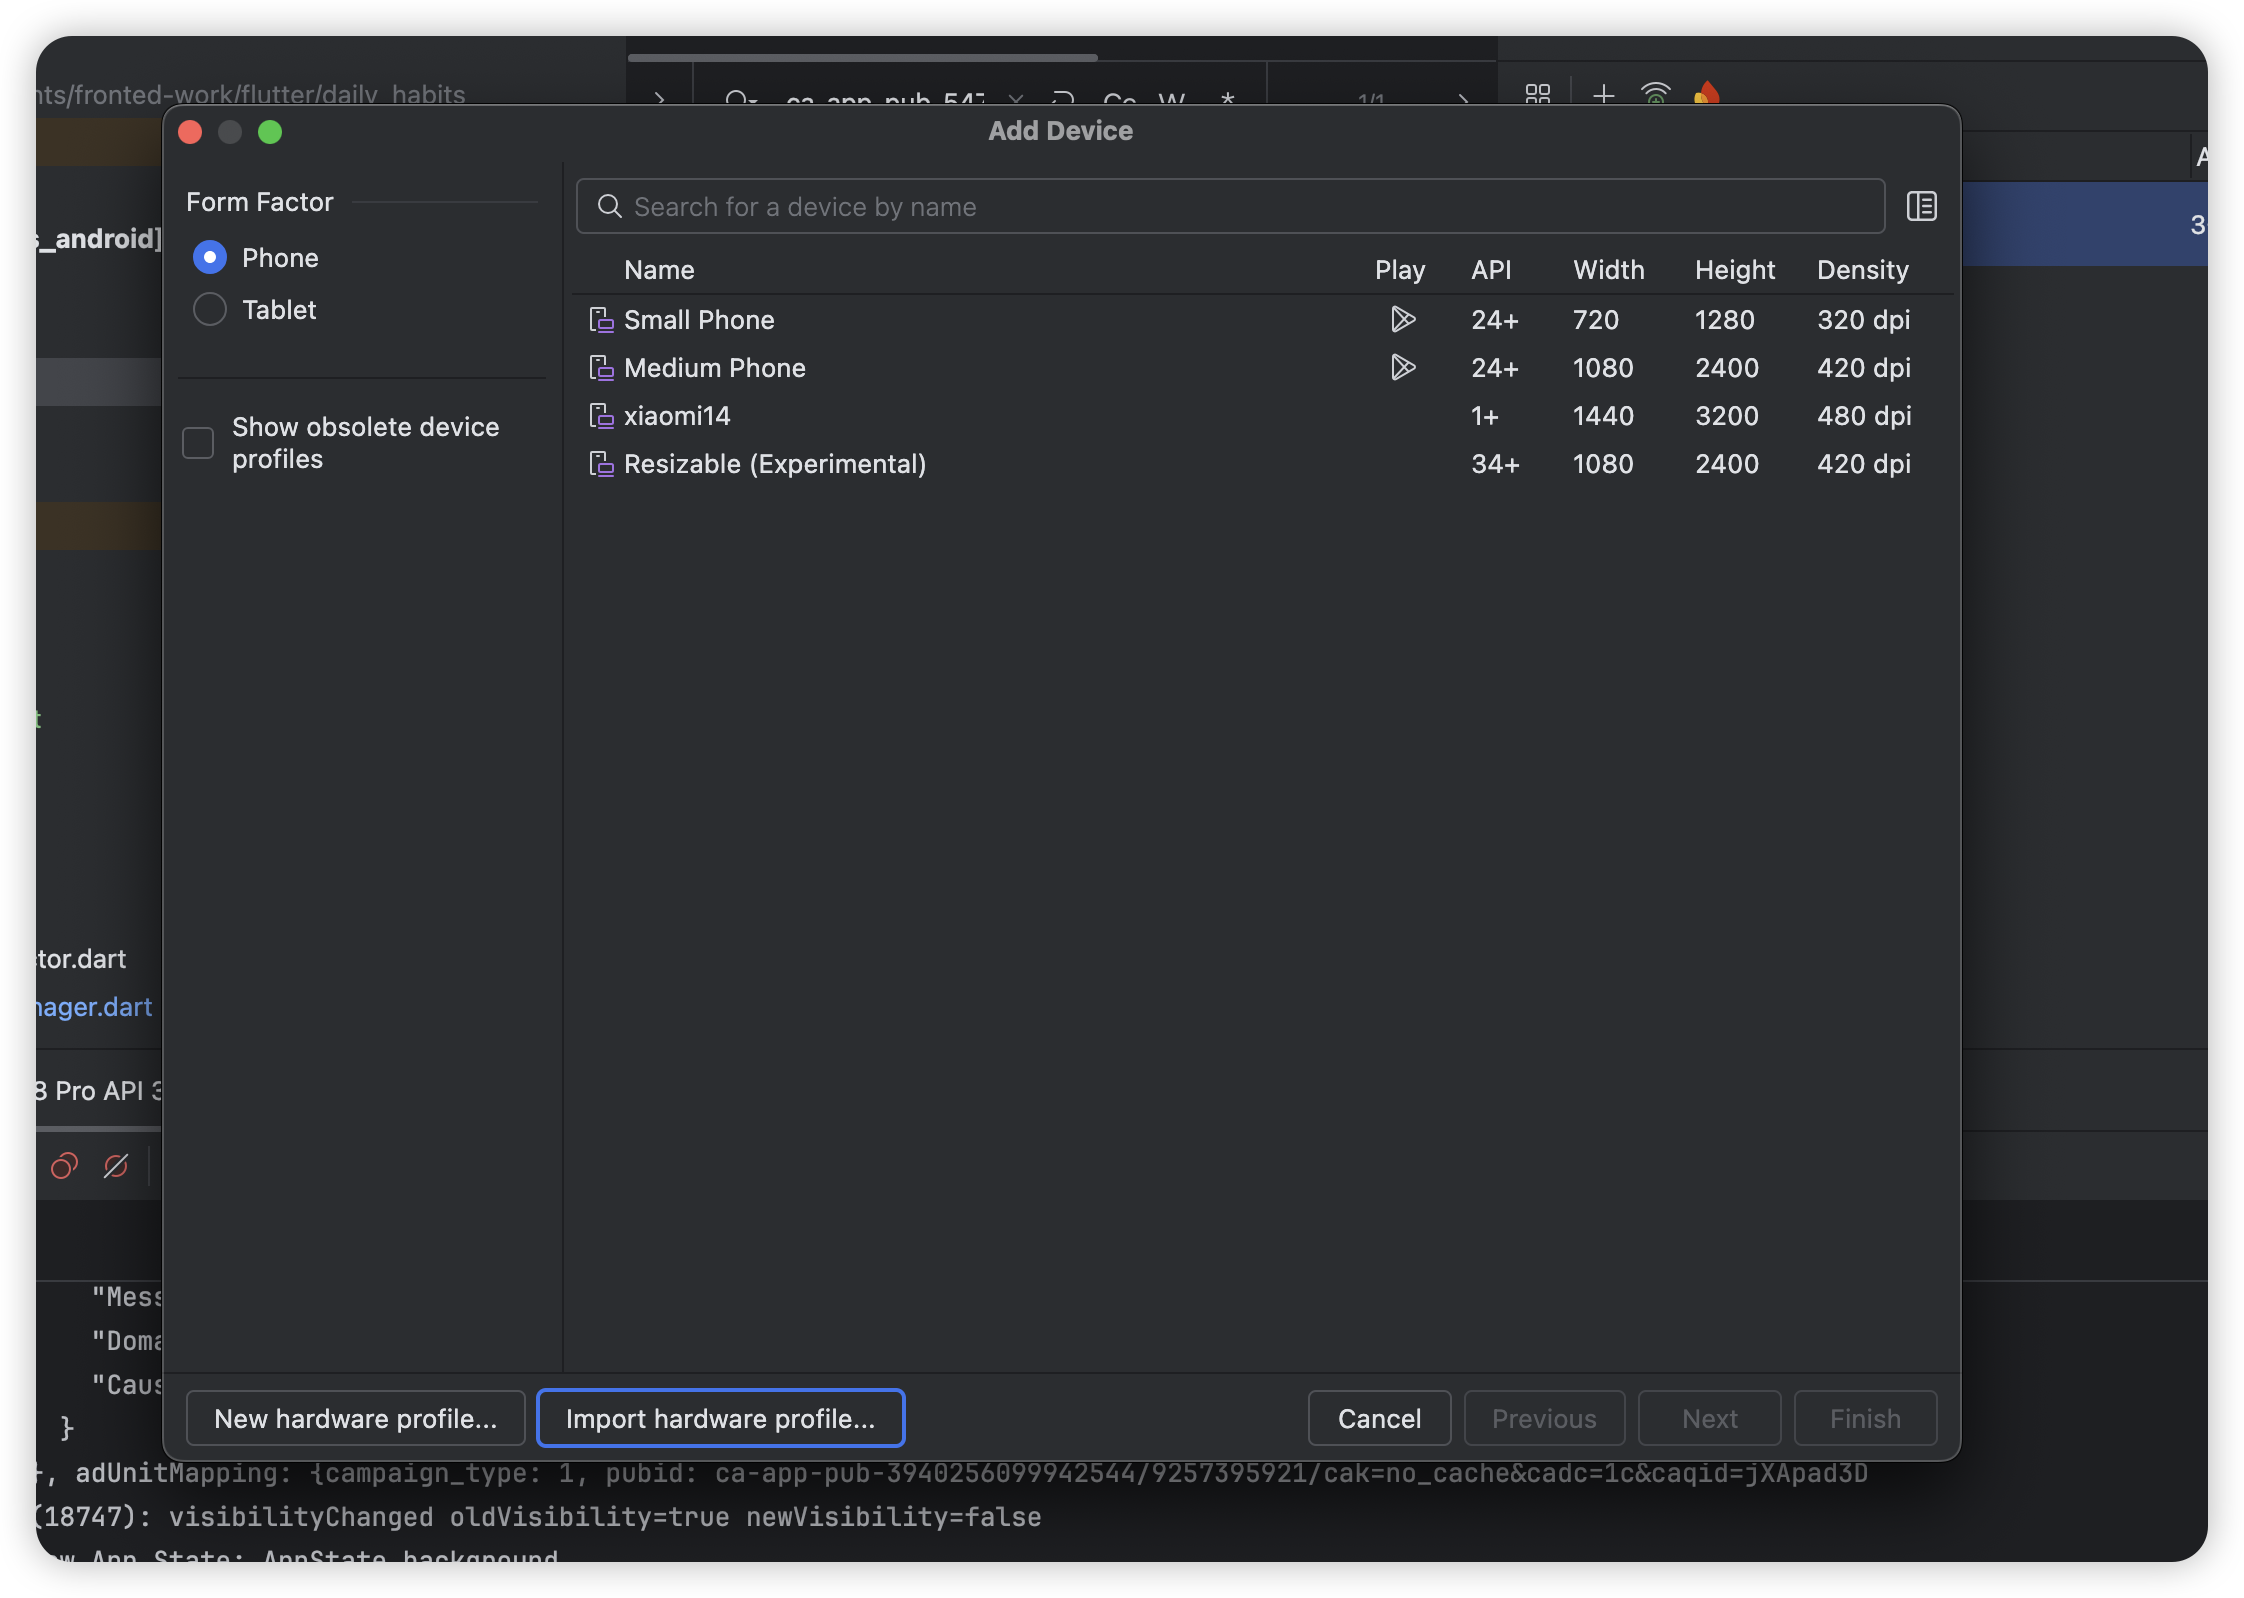Select the Tablet form factor
This screenshot has width=2244, height=1598.
pyautogui.click(x=210, y=310)
